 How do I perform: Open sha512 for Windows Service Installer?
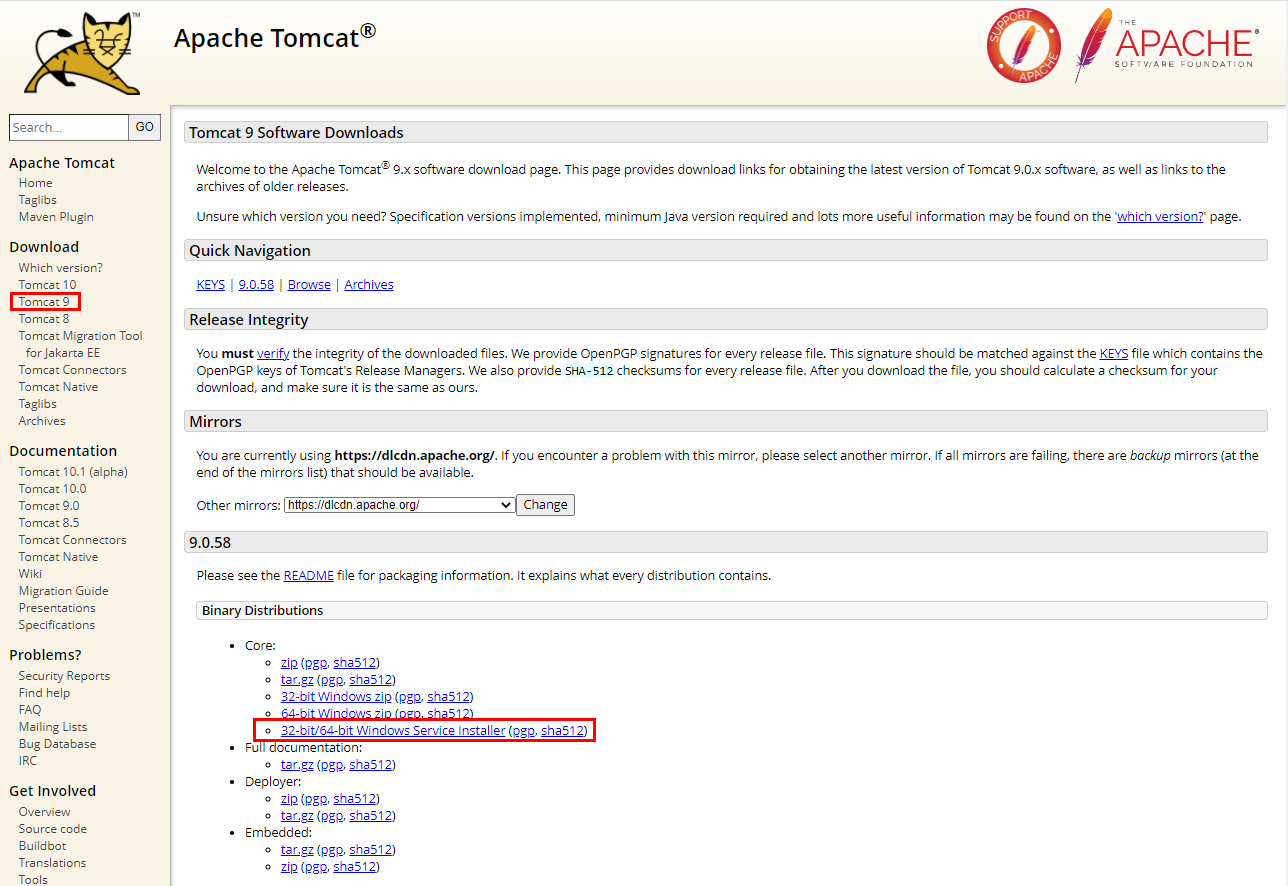[562, 731]
